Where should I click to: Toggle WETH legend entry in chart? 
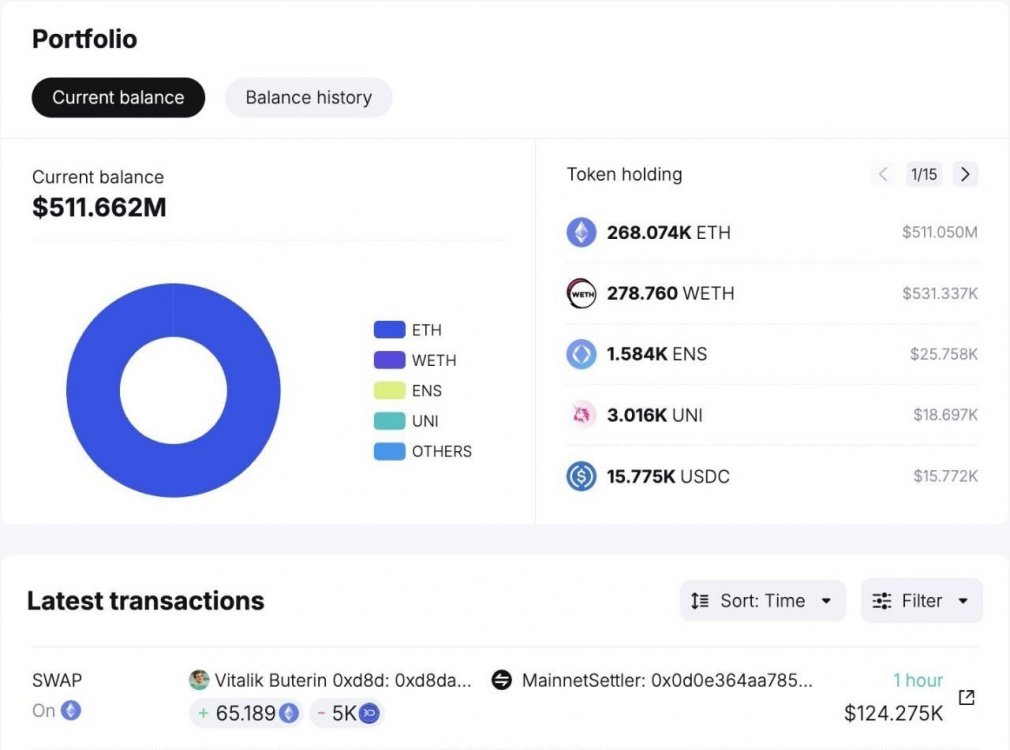415,360
